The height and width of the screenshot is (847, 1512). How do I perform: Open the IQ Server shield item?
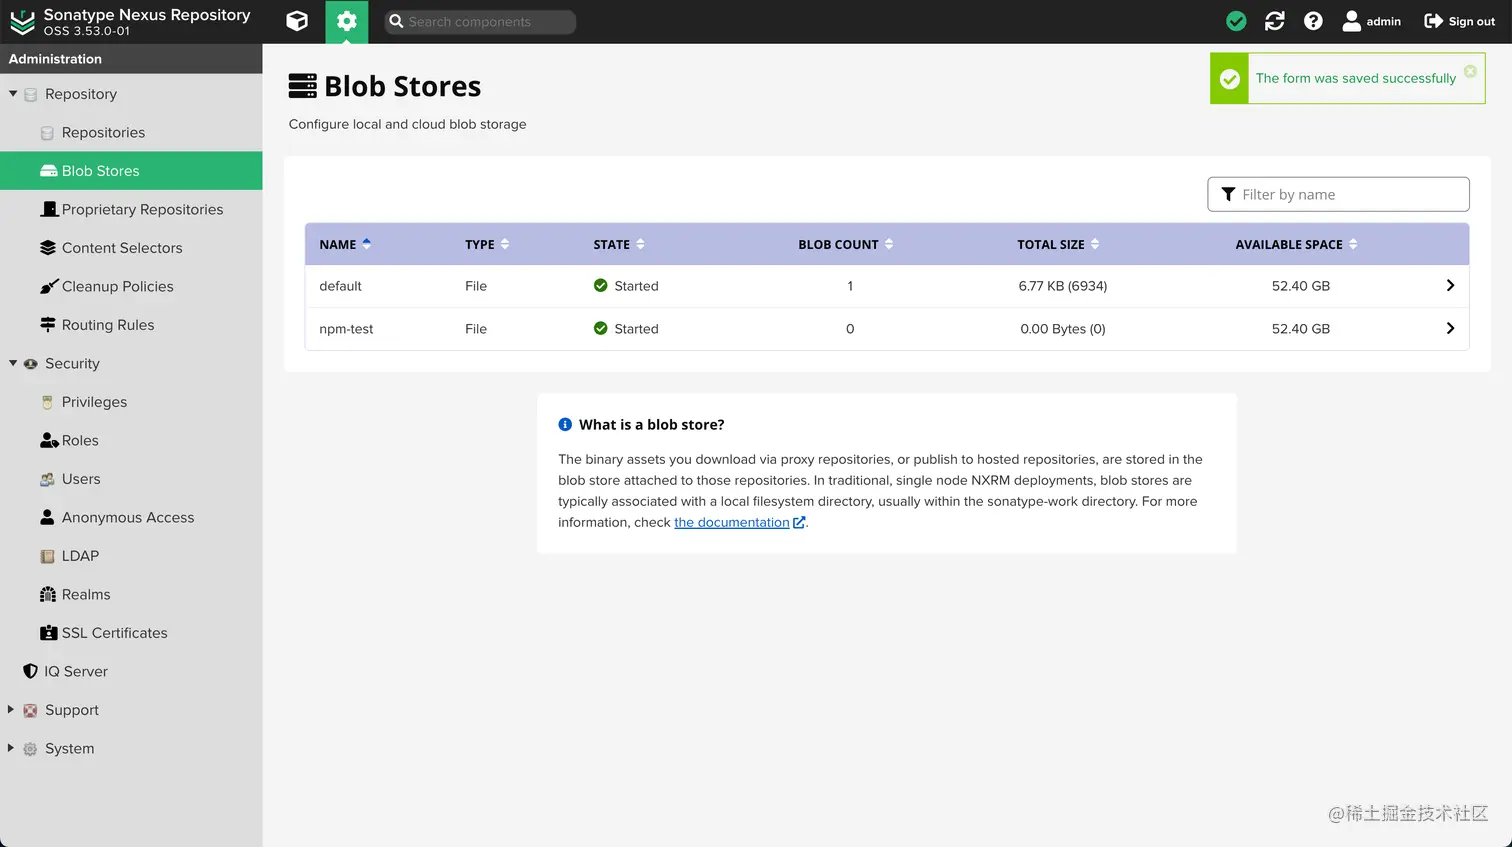coord(75,672)
